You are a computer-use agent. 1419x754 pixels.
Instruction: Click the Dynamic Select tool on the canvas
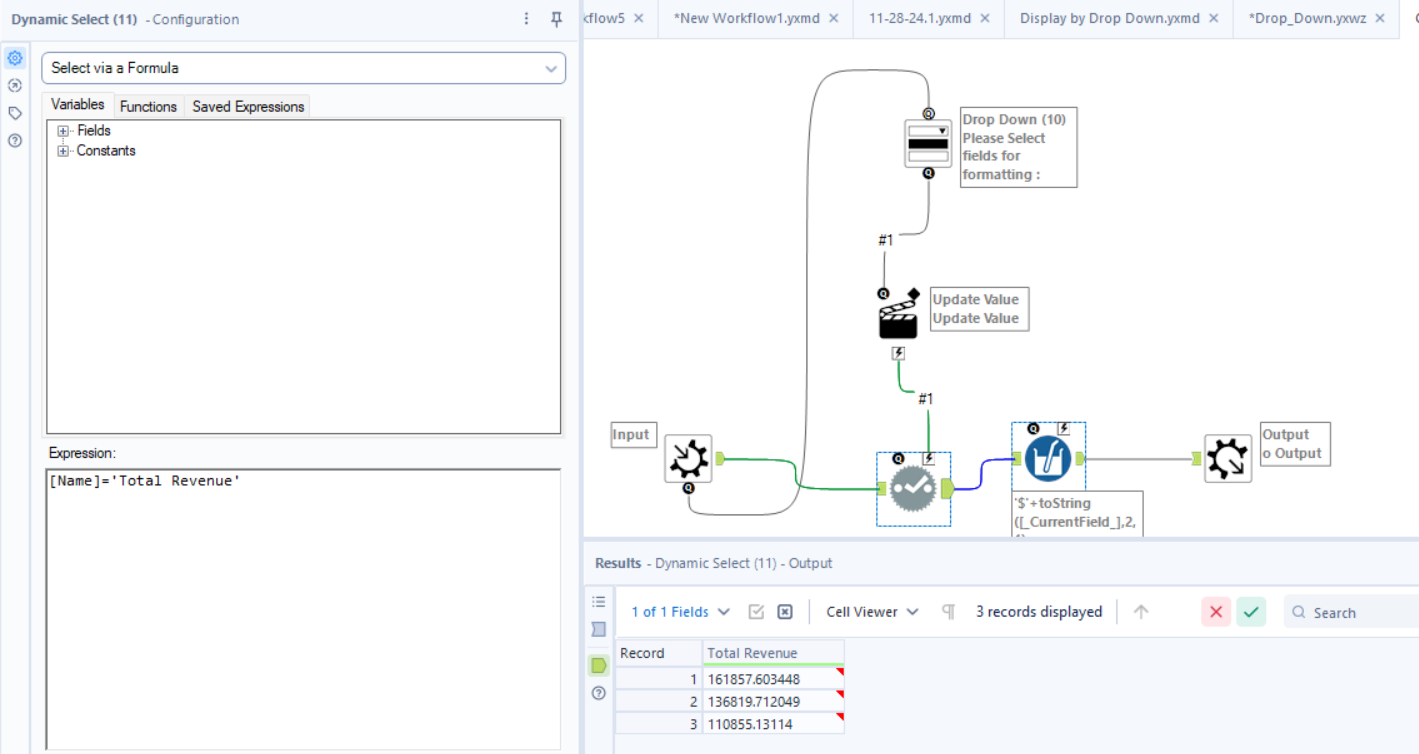pos(913,488)
